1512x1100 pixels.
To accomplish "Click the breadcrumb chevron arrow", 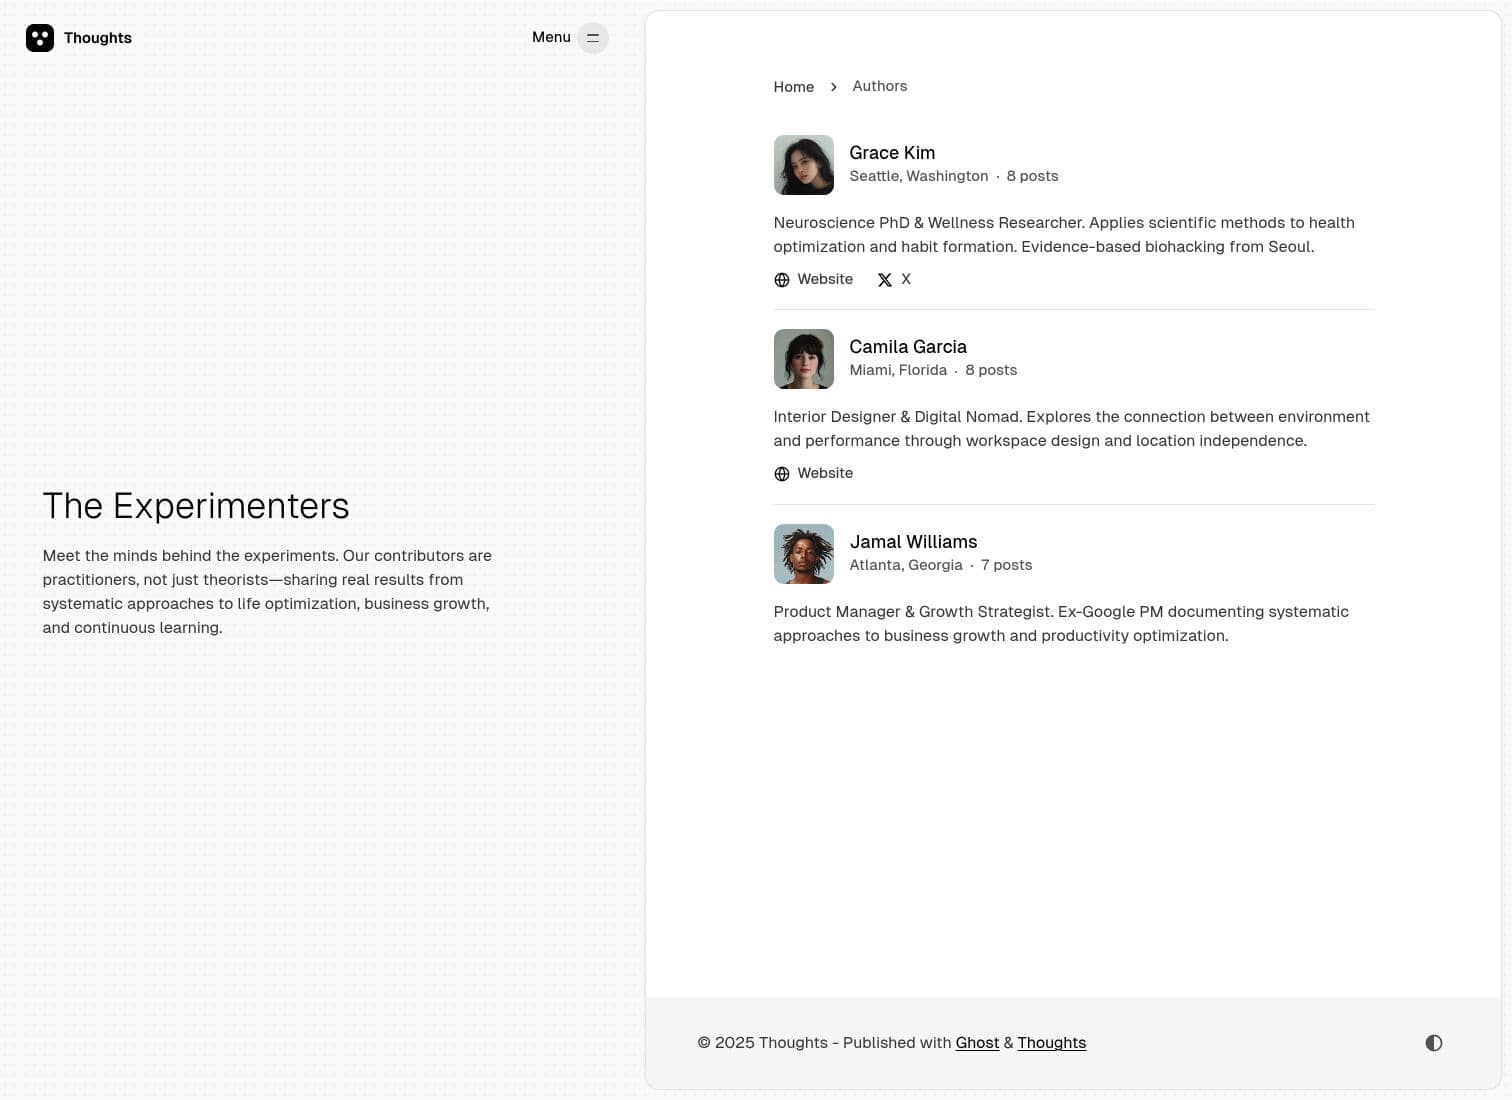I will [x=834, y=87].
